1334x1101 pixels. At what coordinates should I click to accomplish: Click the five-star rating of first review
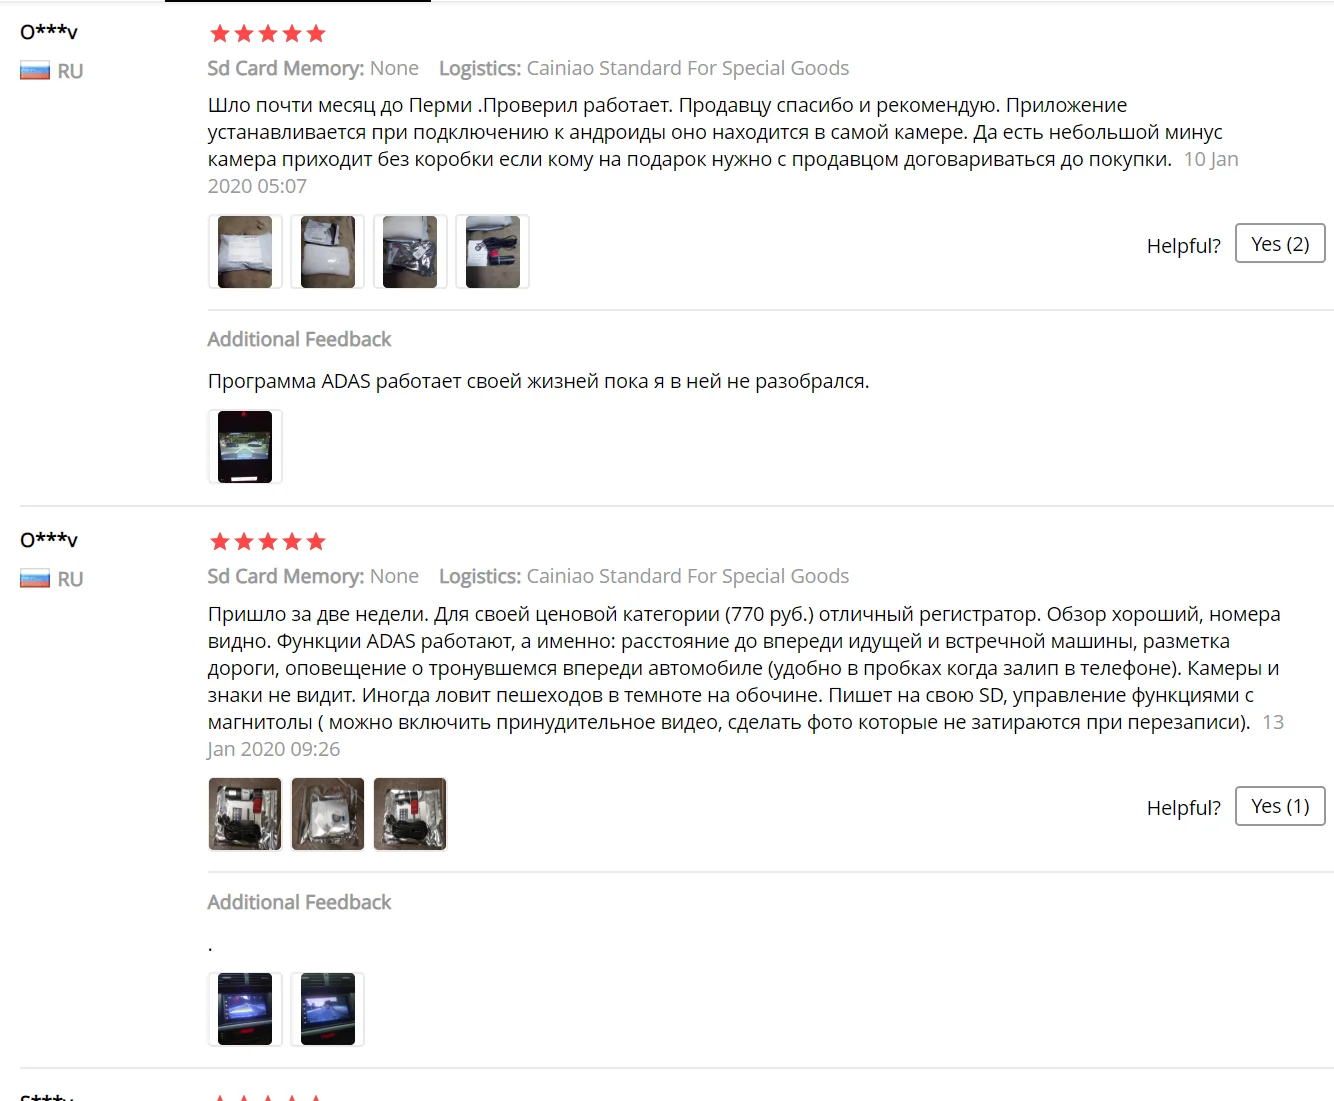pos(267,34)
